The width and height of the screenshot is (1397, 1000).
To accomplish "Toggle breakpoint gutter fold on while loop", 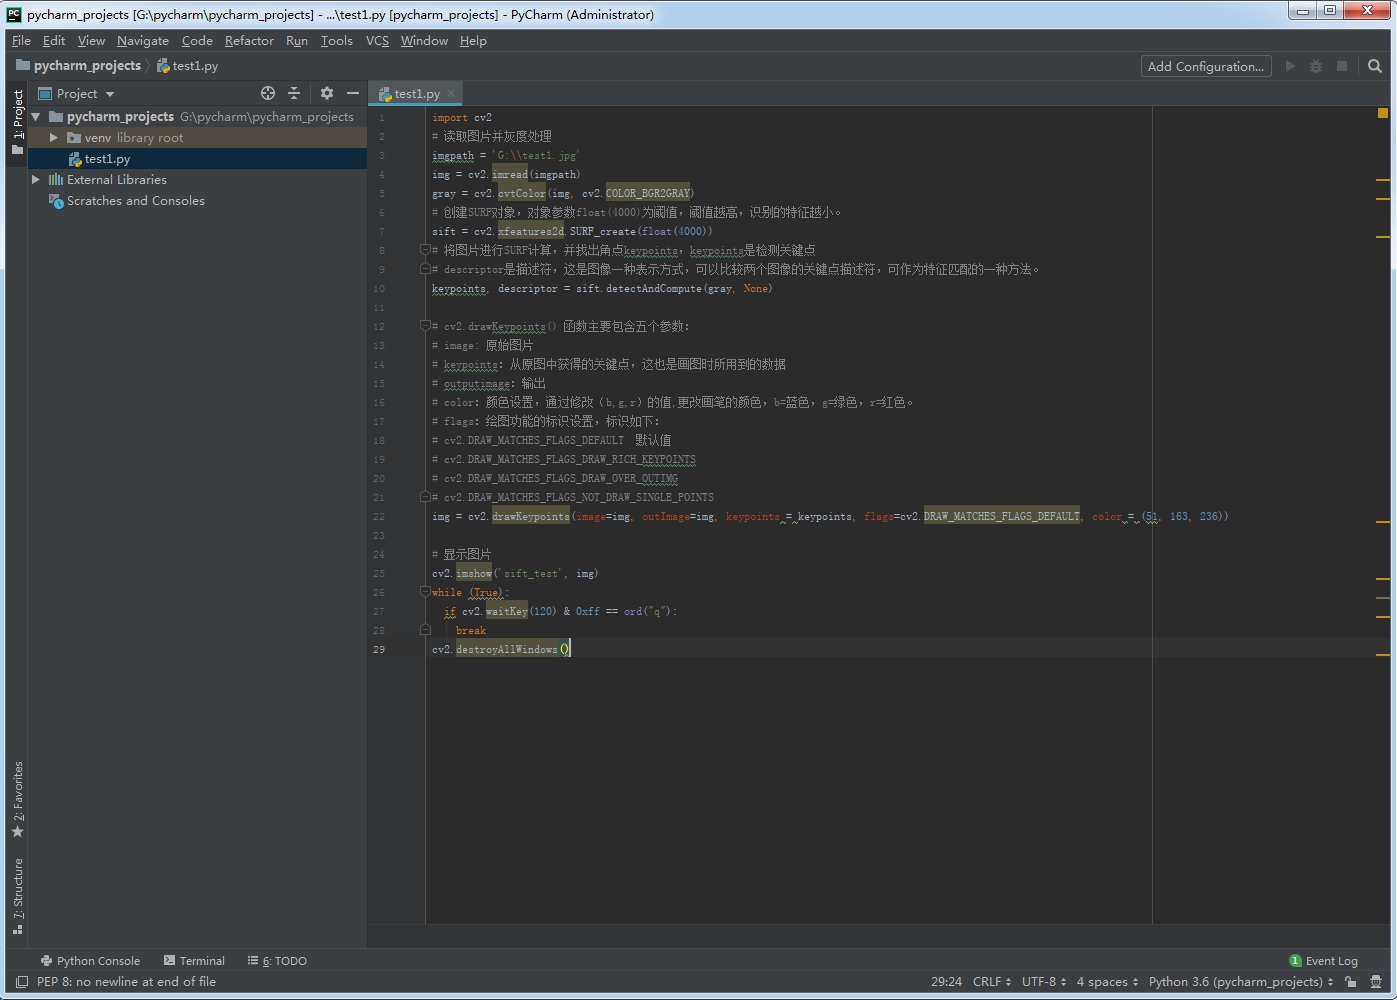I will click(425, 591).
